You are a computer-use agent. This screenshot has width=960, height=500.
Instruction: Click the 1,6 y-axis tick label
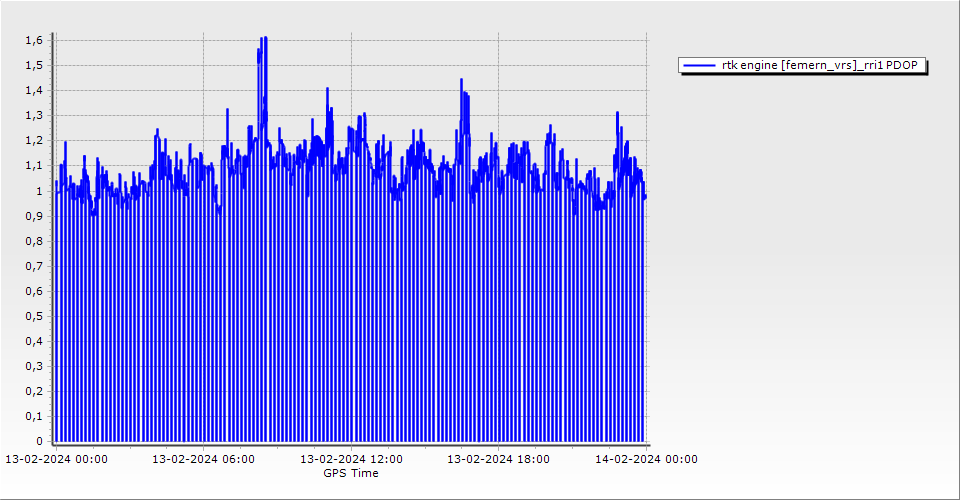(x=33, y=41)
